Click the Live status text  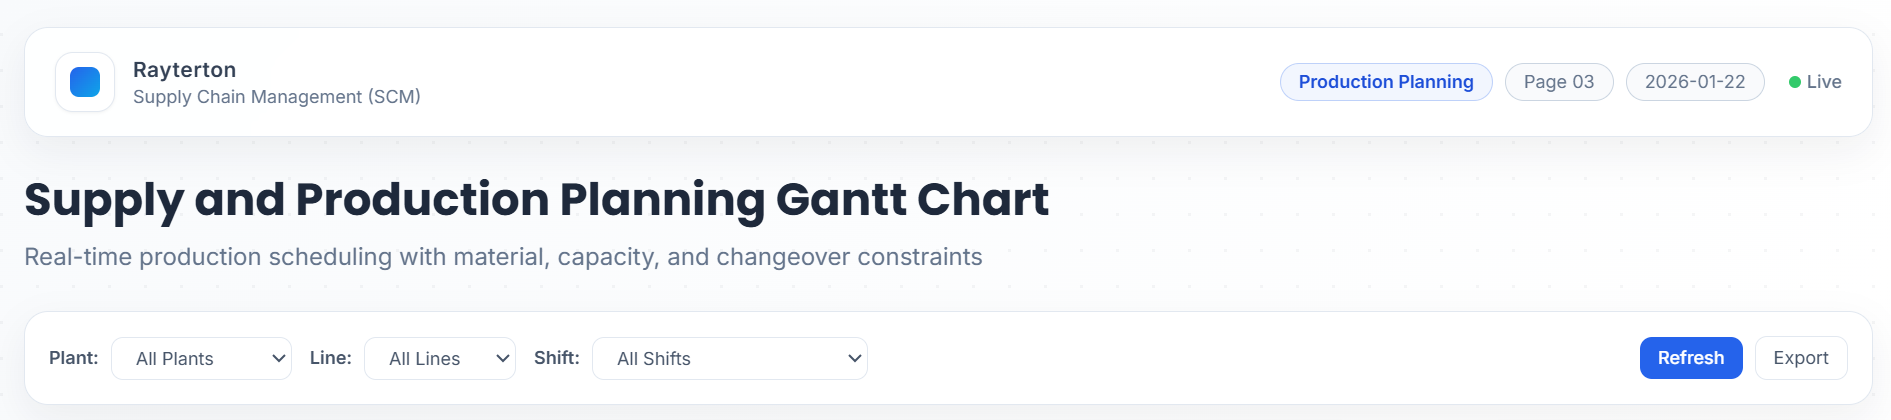(1824, 82)
